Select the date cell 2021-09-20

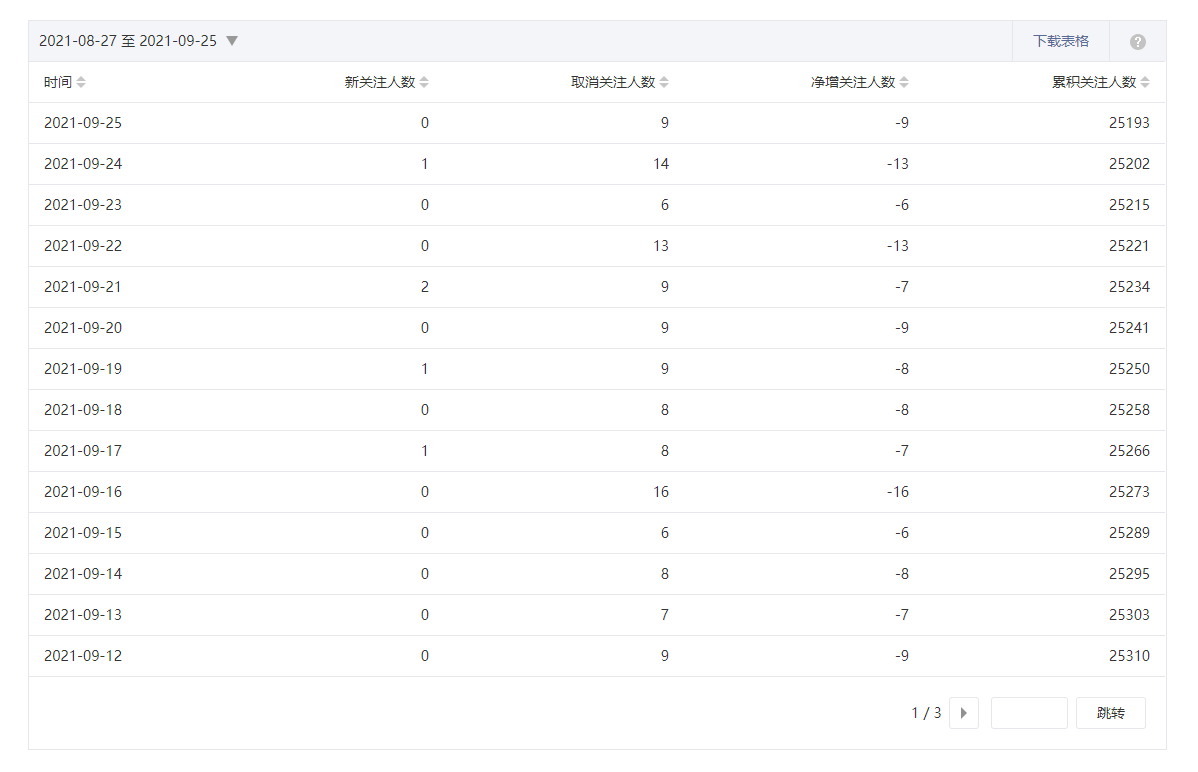83,328
